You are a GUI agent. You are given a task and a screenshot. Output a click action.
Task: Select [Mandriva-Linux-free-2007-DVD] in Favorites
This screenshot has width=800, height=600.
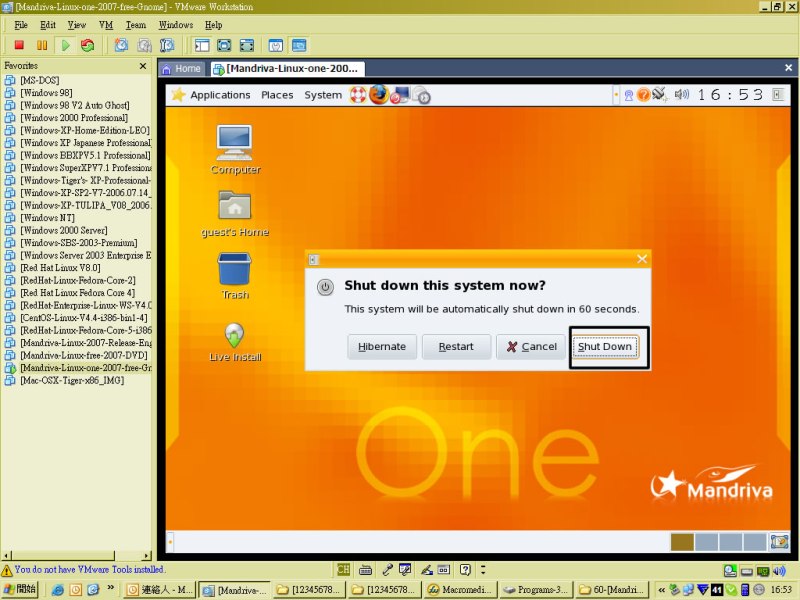84,356
